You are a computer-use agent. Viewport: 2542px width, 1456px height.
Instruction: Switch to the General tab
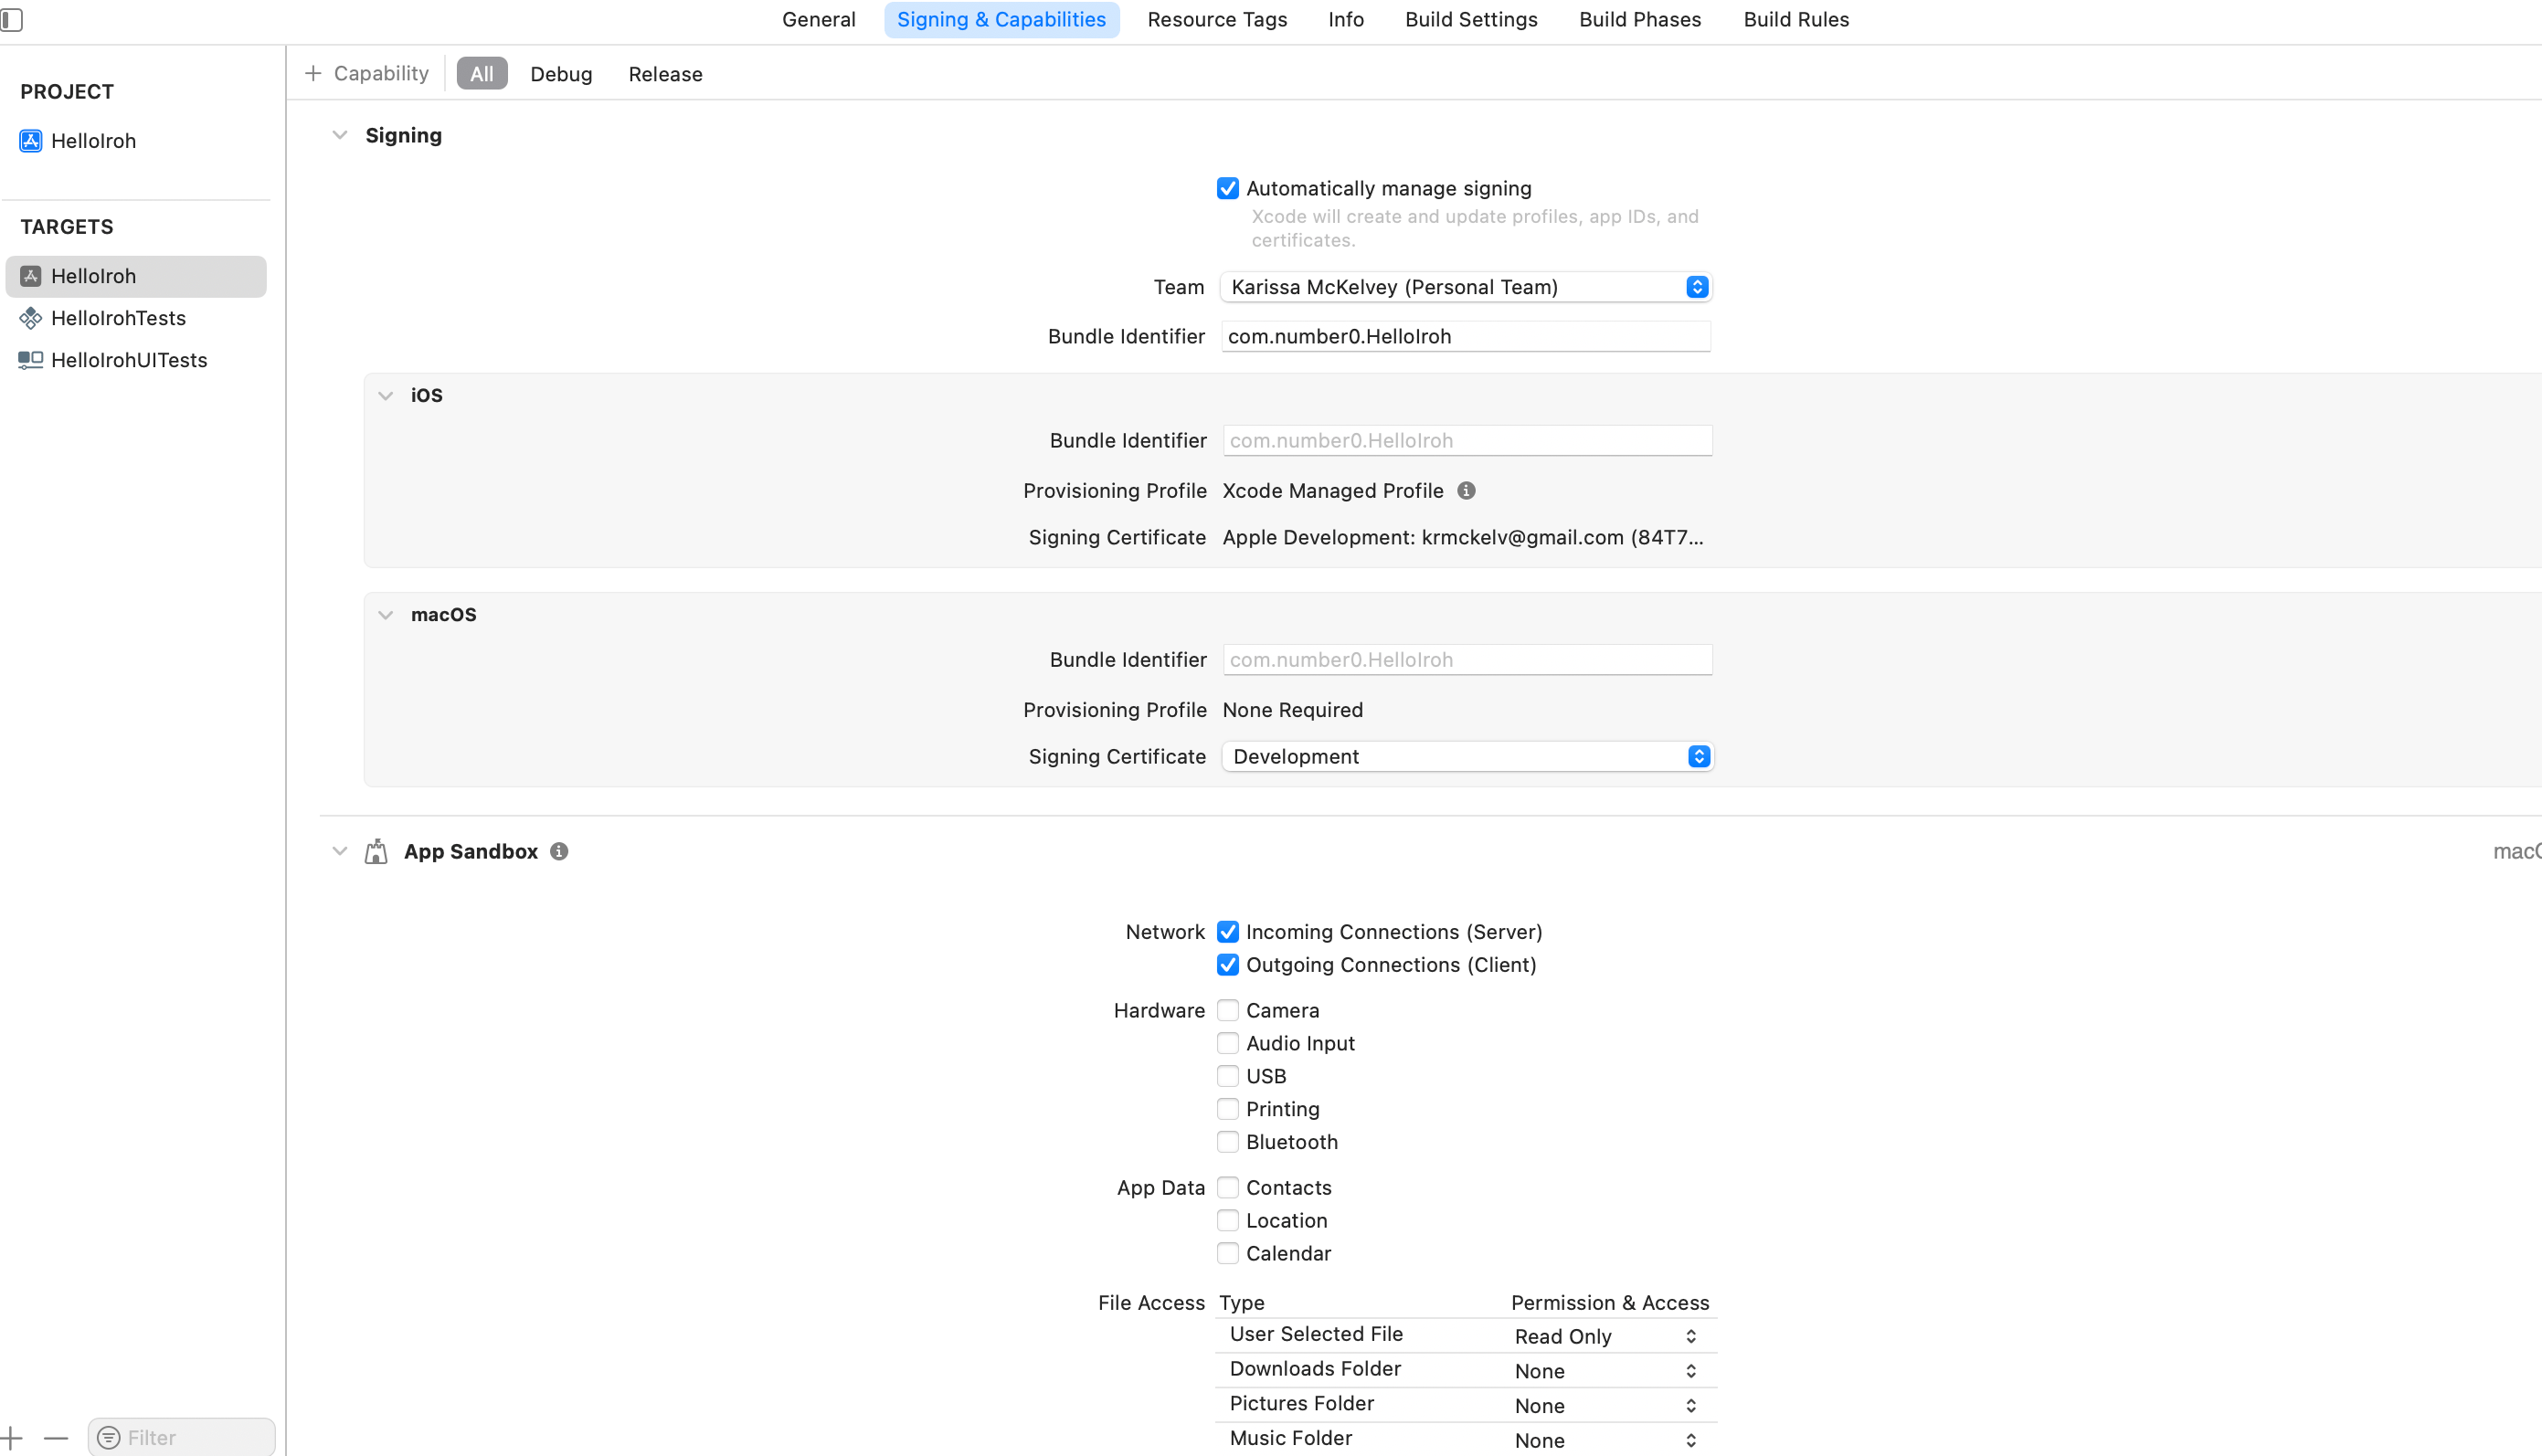[819, 20]
